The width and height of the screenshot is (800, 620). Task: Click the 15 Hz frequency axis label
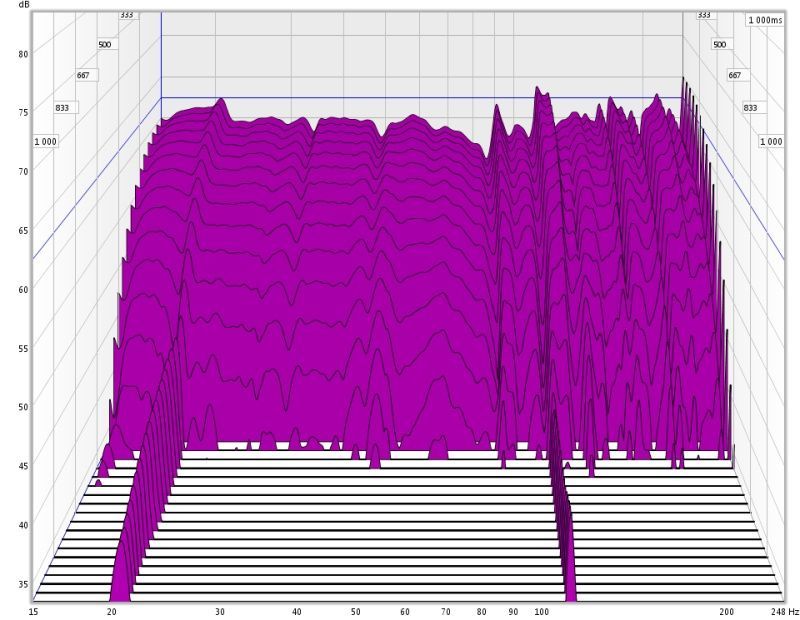34,611
